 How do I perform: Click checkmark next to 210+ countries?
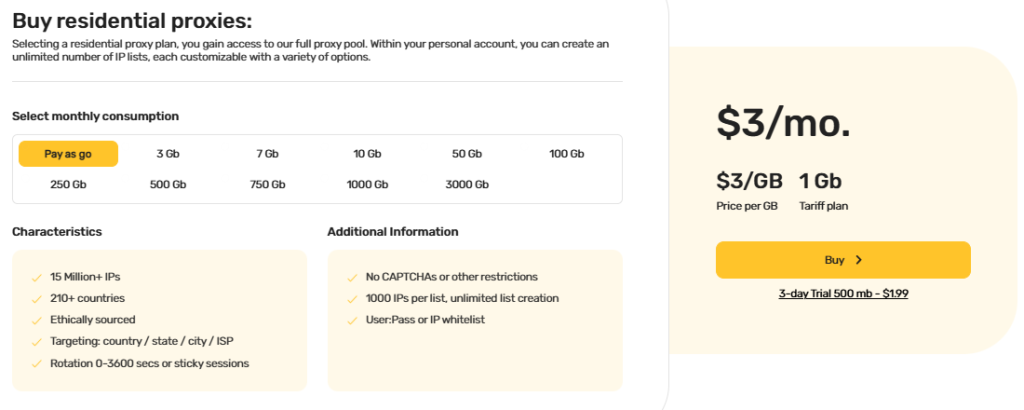click(x=37, y=298)
